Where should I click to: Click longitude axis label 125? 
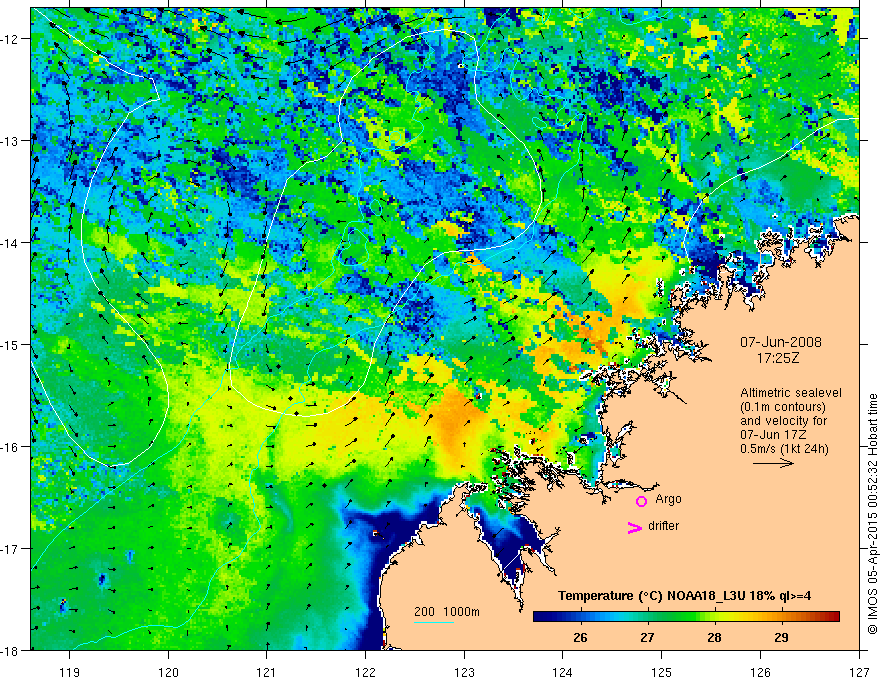pos(662,673)
